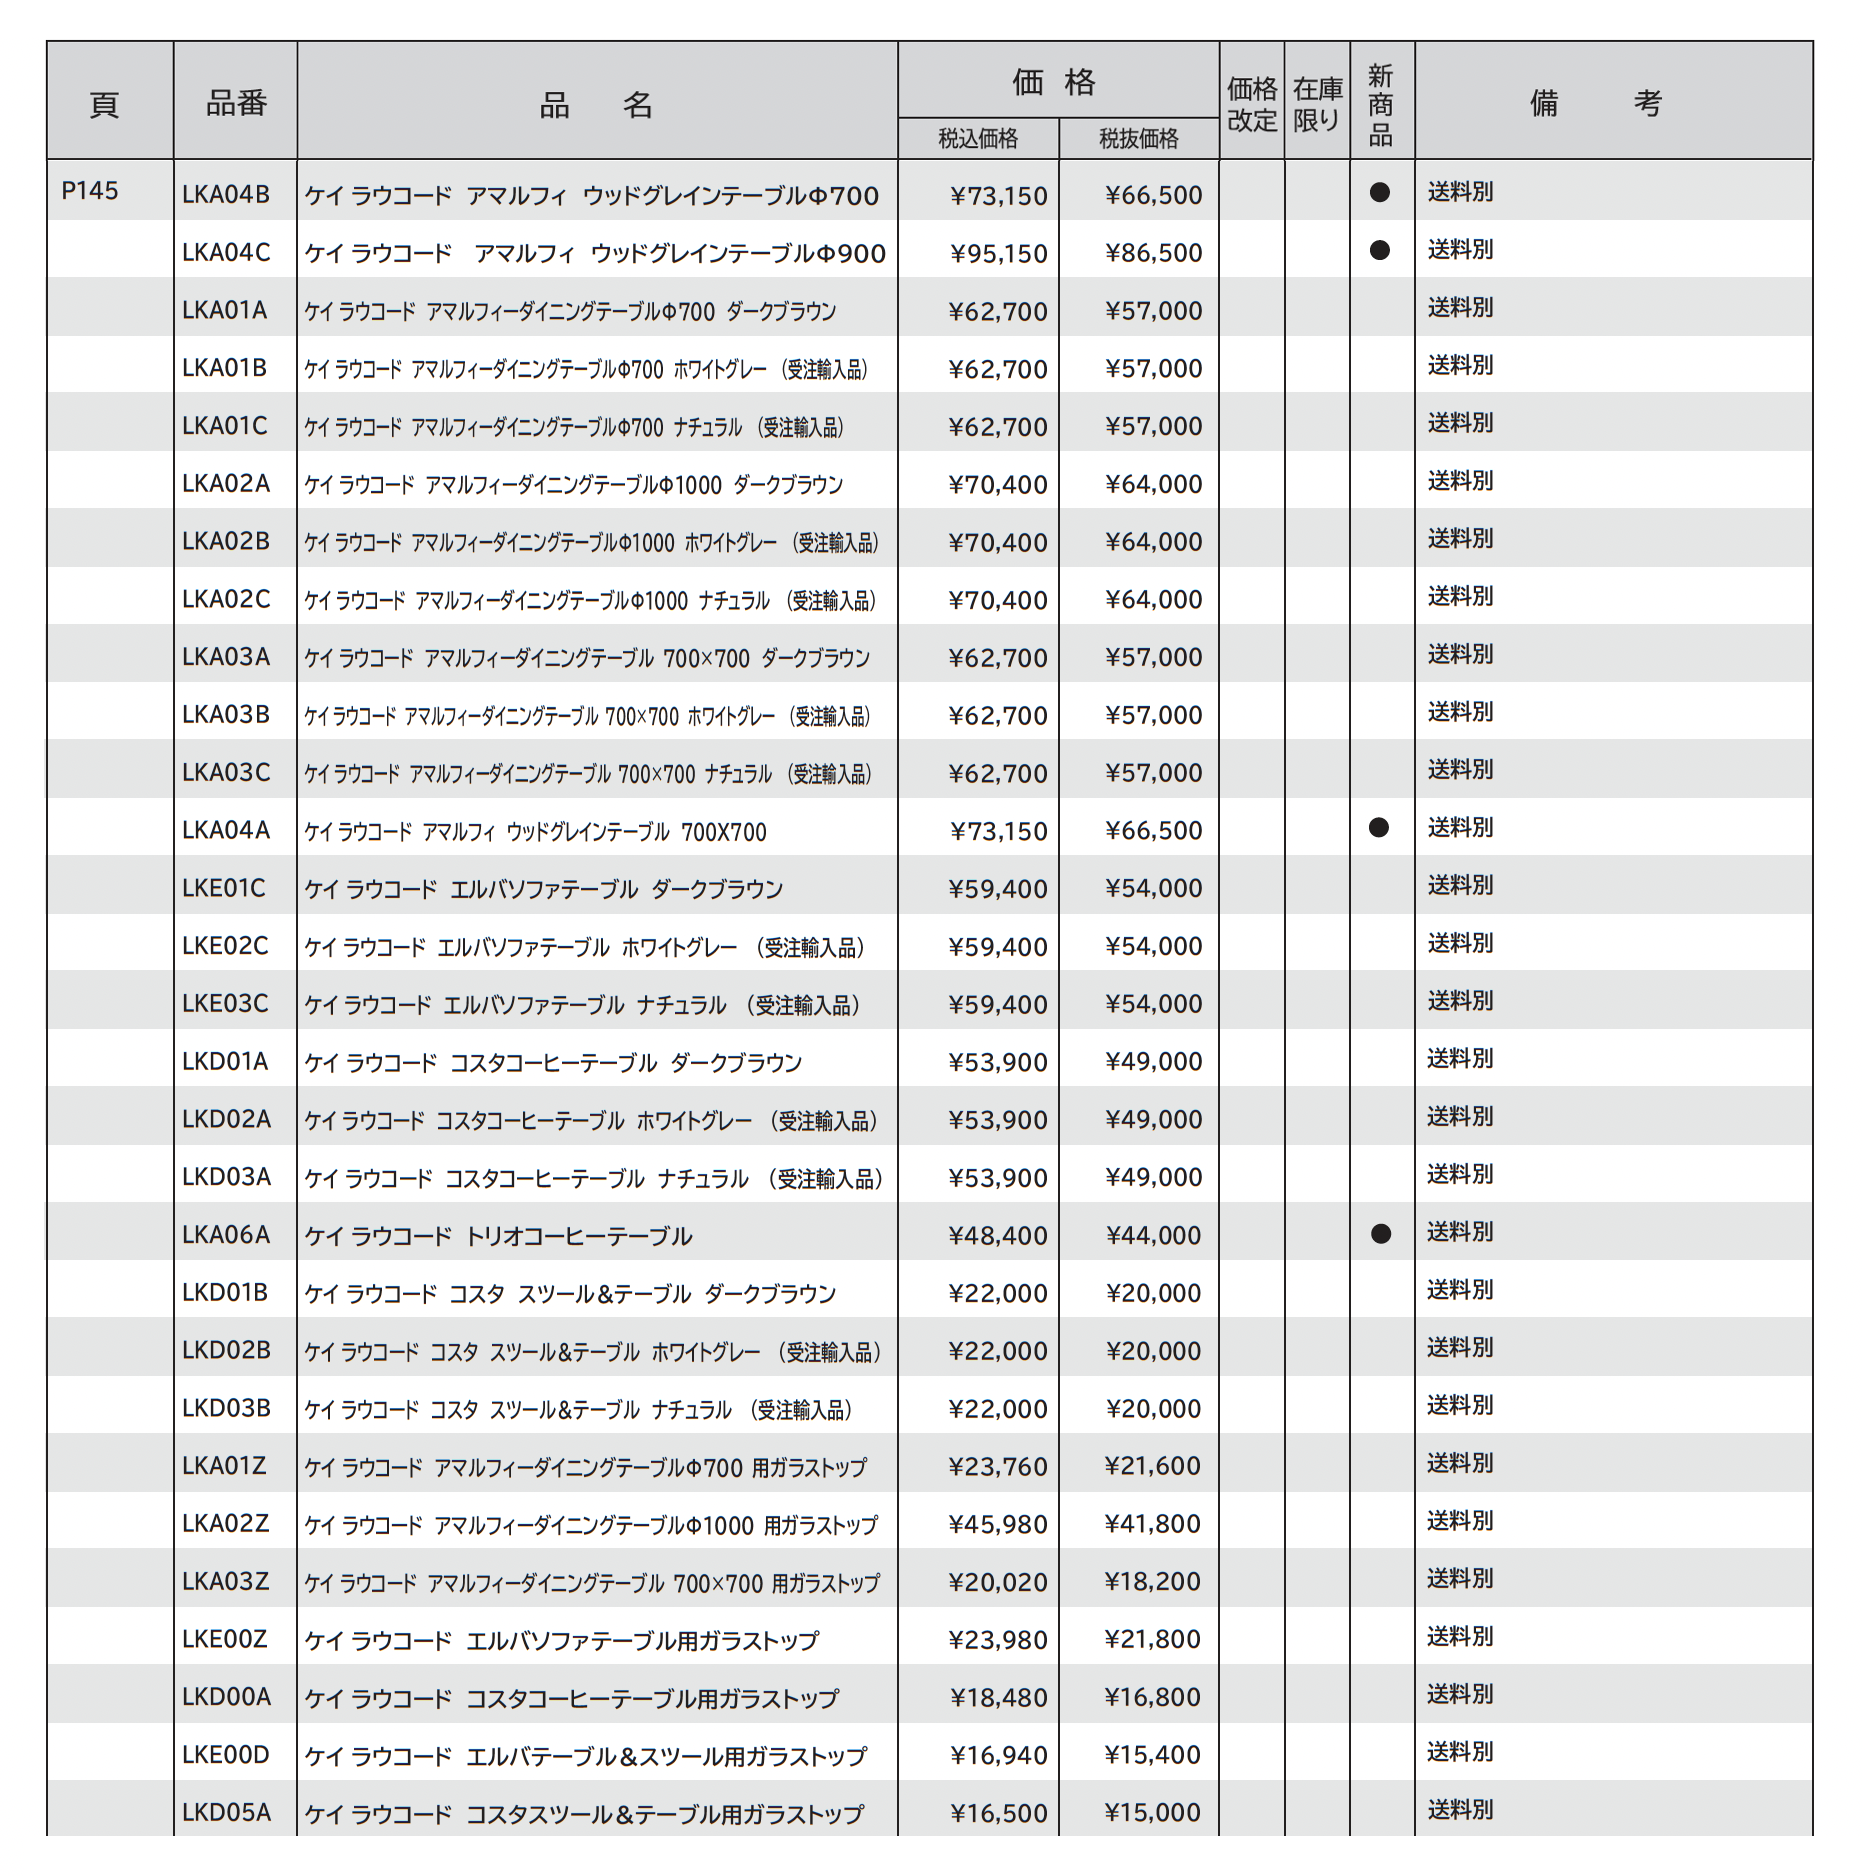Click product code LKE00Z
The width and height of the screenshot is (1862, 1876).
coord(225,1639)
